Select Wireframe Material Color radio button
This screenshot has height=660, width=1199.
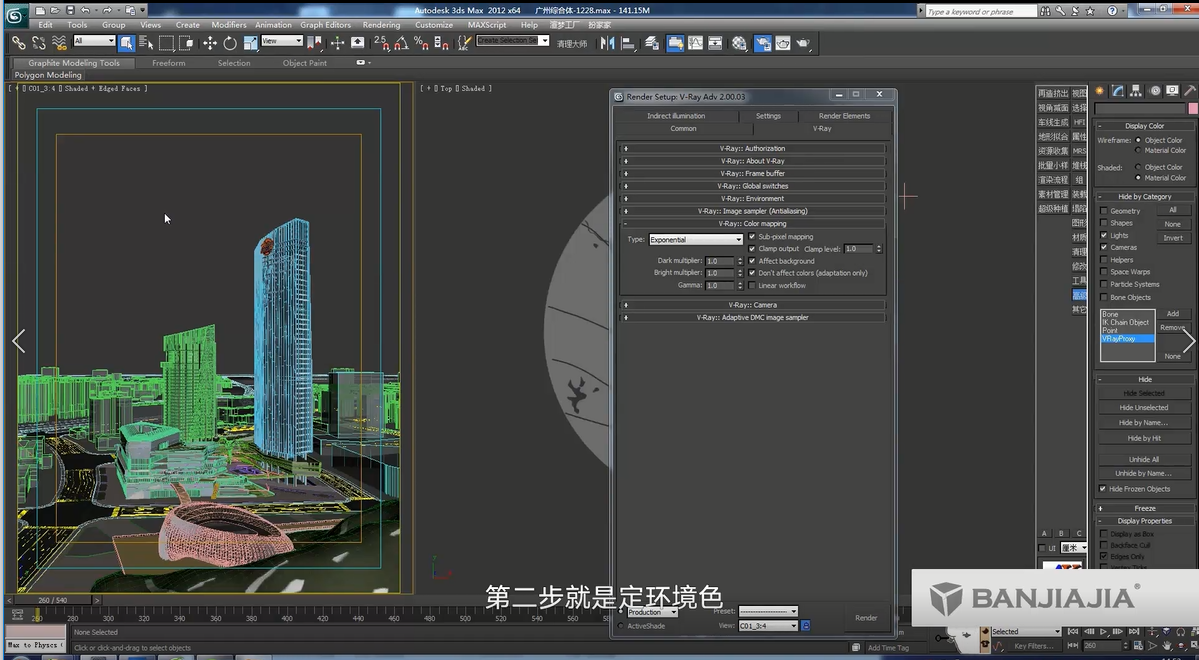coord(1138,151)
